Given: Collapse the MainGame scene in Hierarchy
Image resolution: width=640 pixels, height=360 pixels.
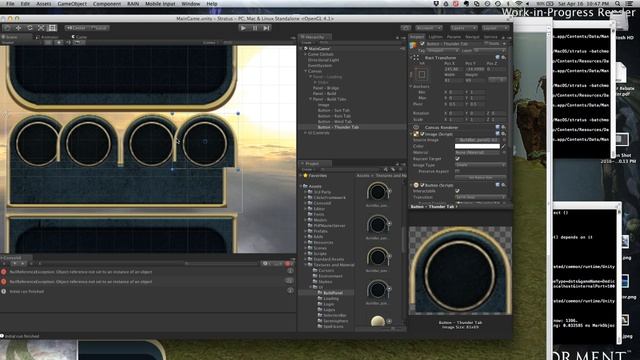Looking at the screenshot, I should click(x=301, y=49).
